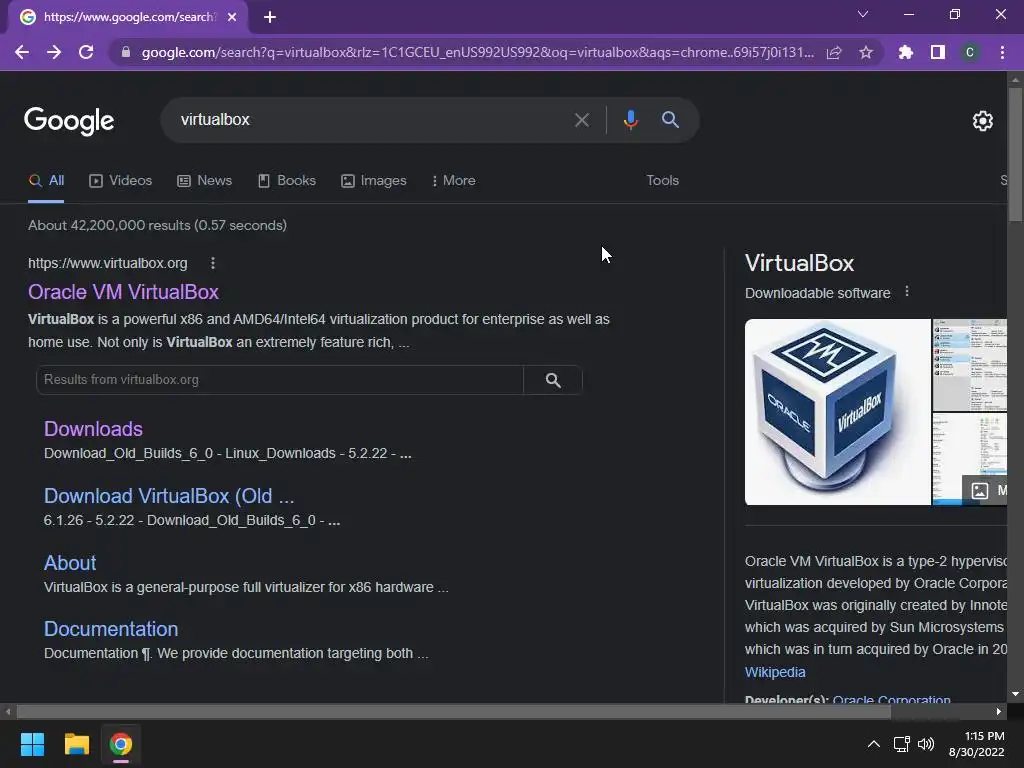Open the Wikipedia link in panel
The width and height of the screenshot is (1024, 768).
[x=775, y=672]
